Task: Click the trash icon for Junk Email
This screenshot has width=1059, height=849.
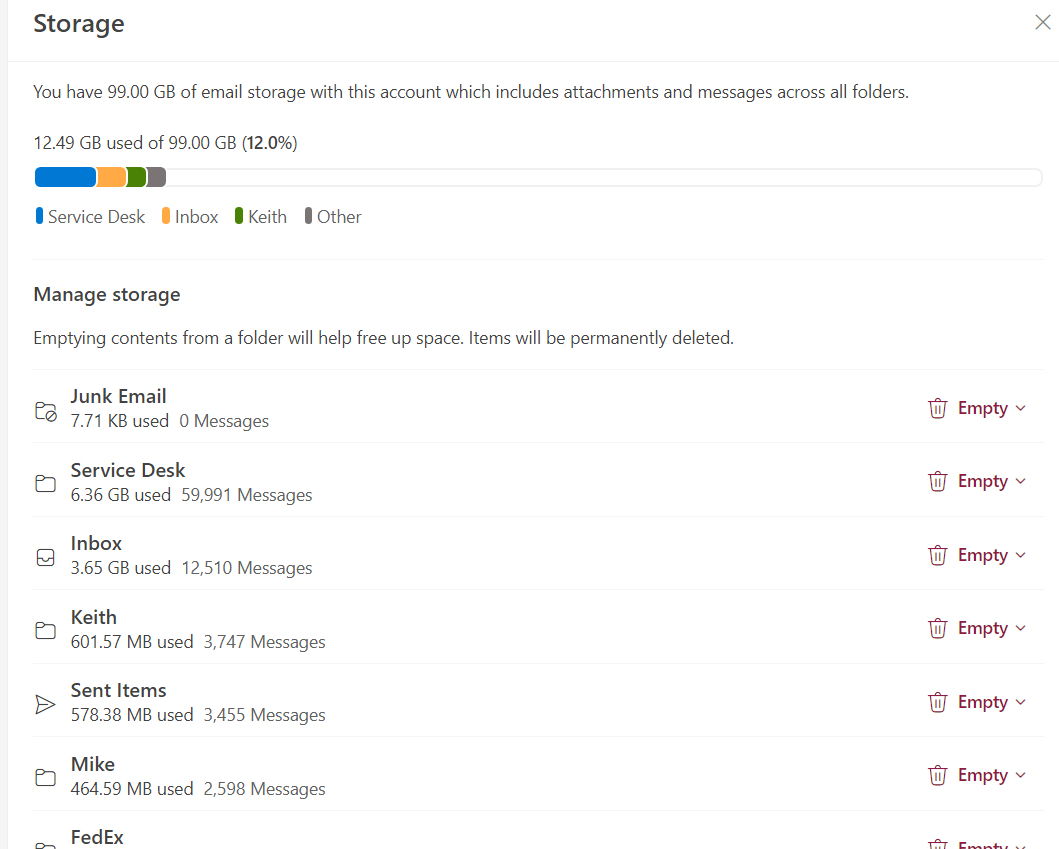Action: tap(937, 408)
